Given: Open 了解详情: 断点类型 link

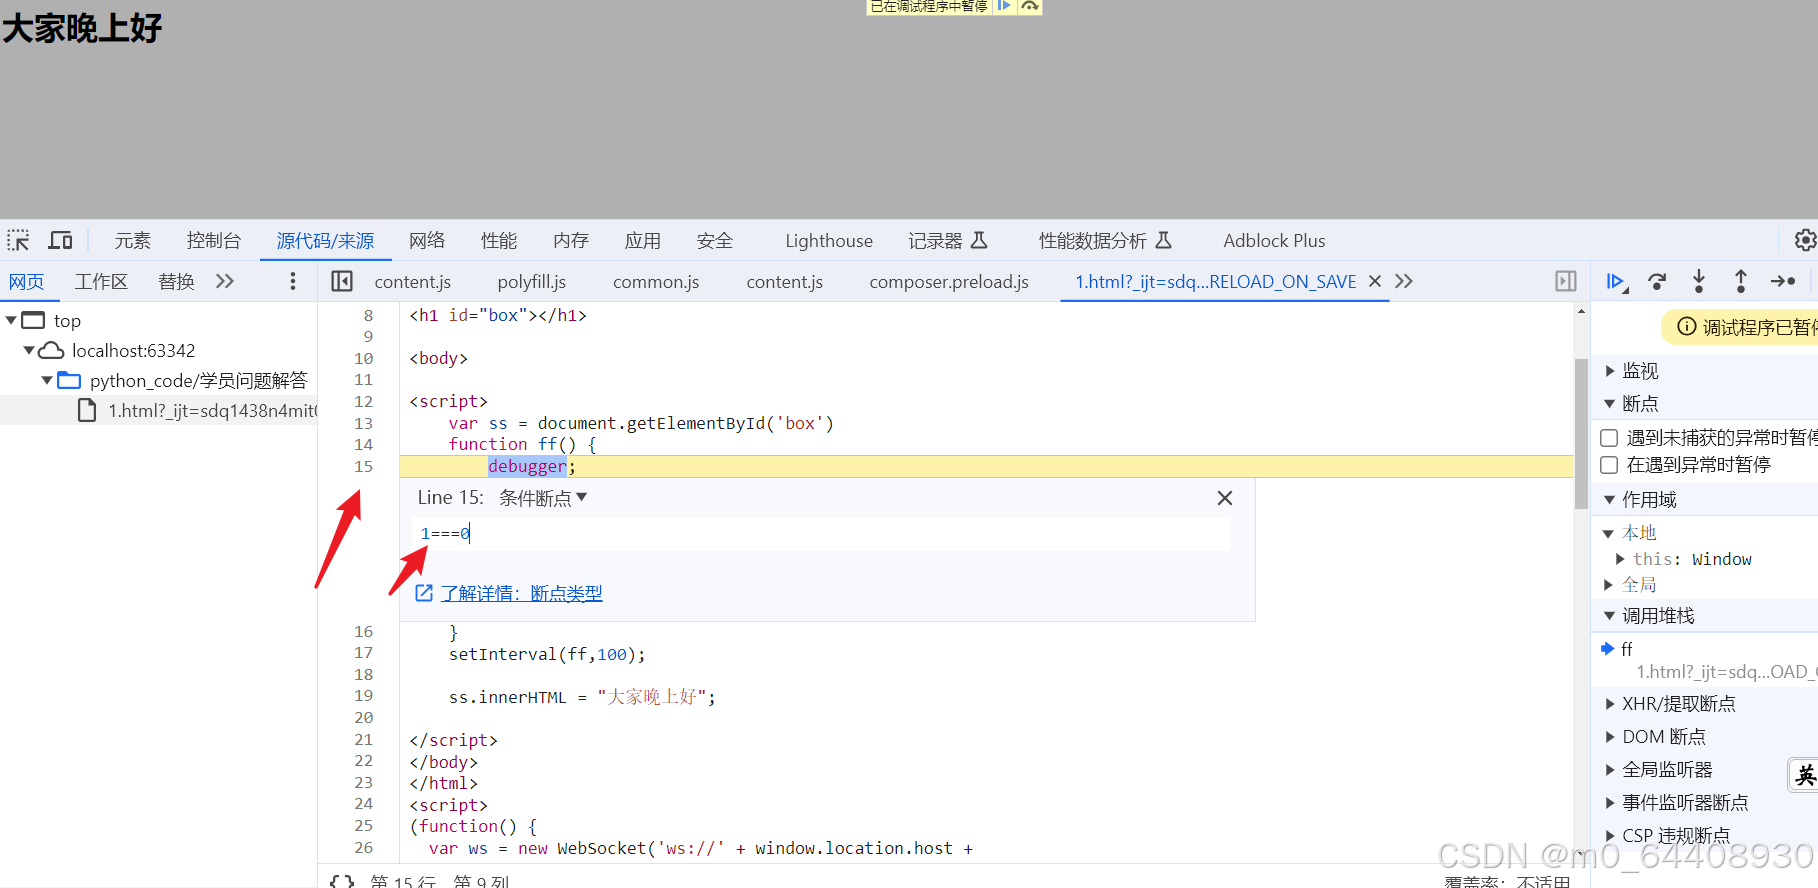Looking at the screenshot, I should pyautogui.click(x=521, y=593).
